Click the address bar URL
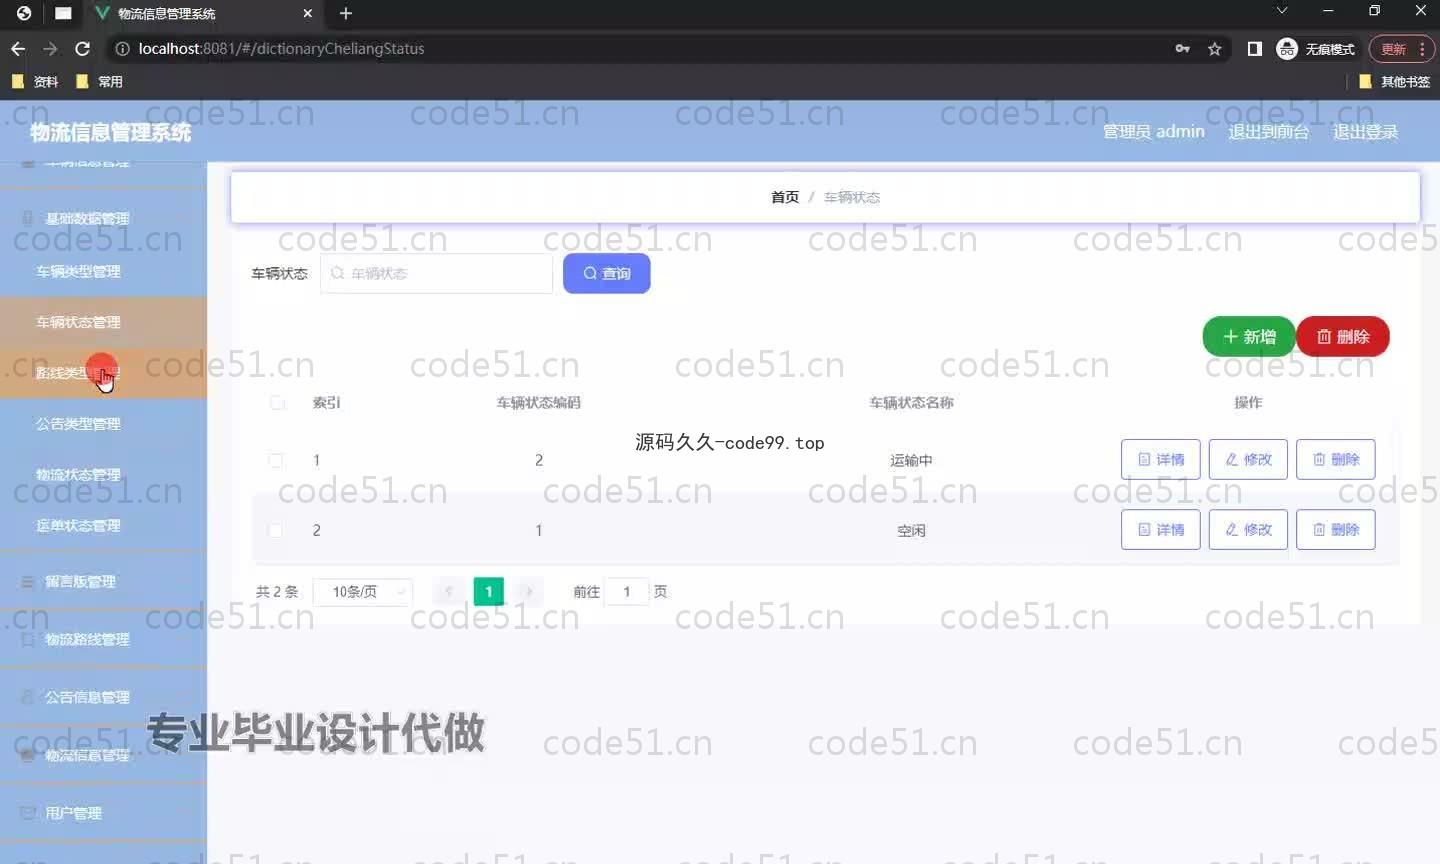This screenshot has width=1440, height=864. (x=281, y=49)
